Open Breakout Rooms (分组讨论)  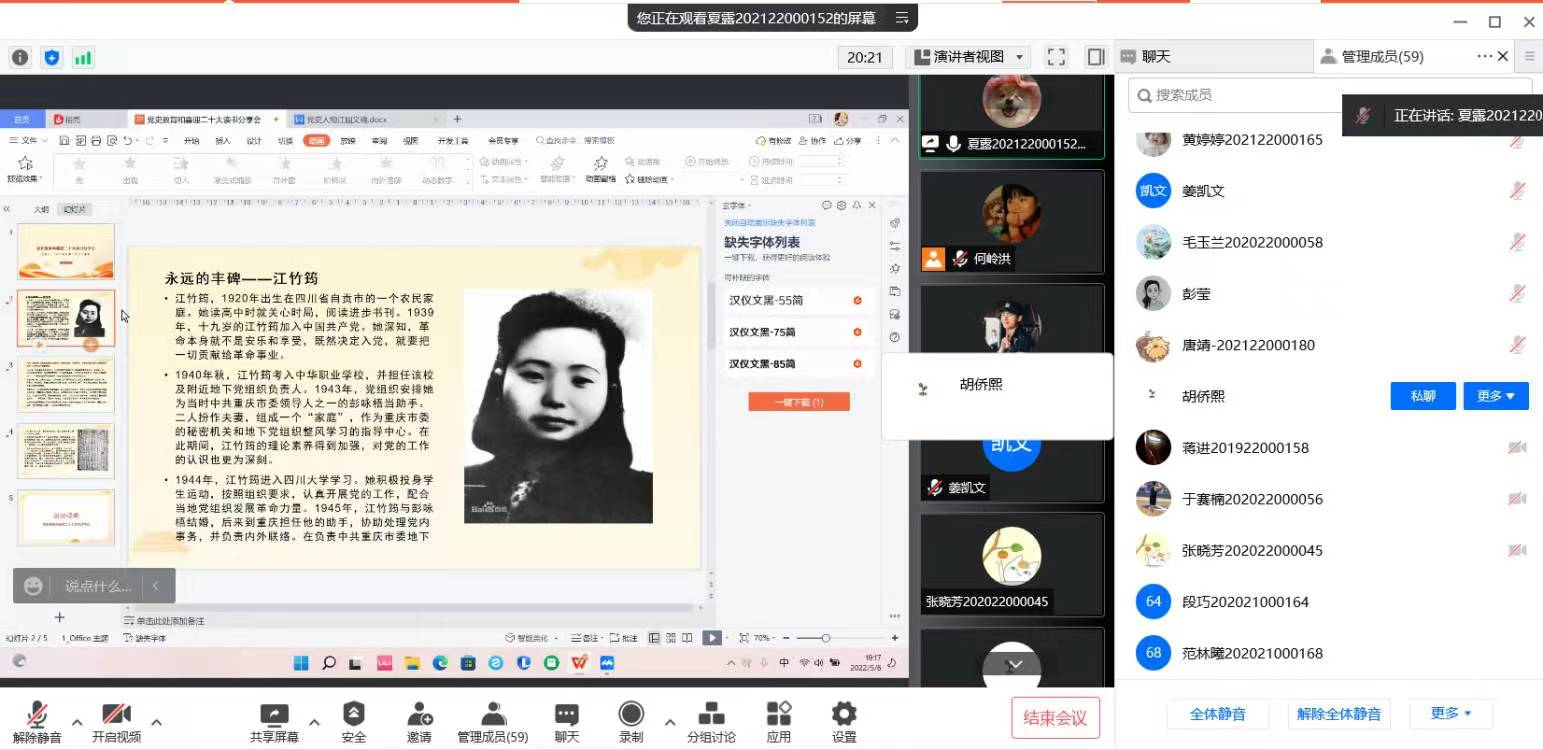[x=711, y=714]
